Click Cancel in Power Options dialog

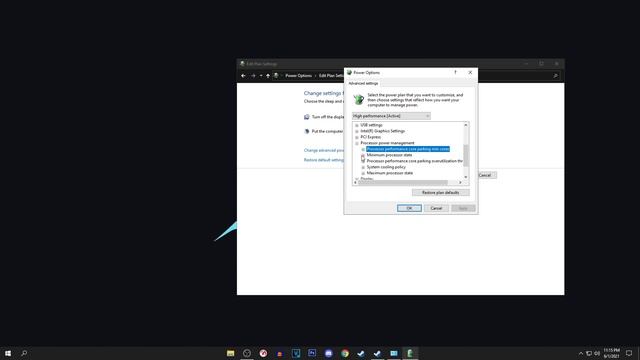436,208
